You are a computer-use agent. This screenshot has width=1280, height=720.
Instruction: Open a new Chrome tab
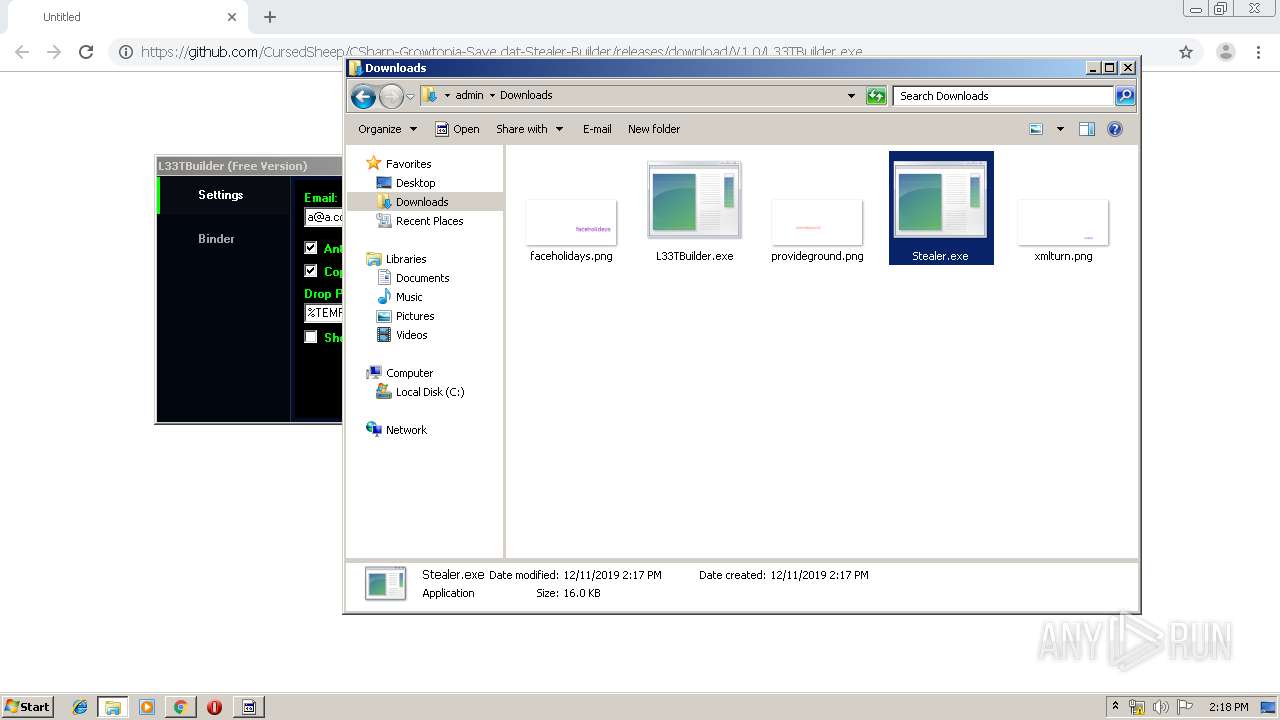(270, 17)
